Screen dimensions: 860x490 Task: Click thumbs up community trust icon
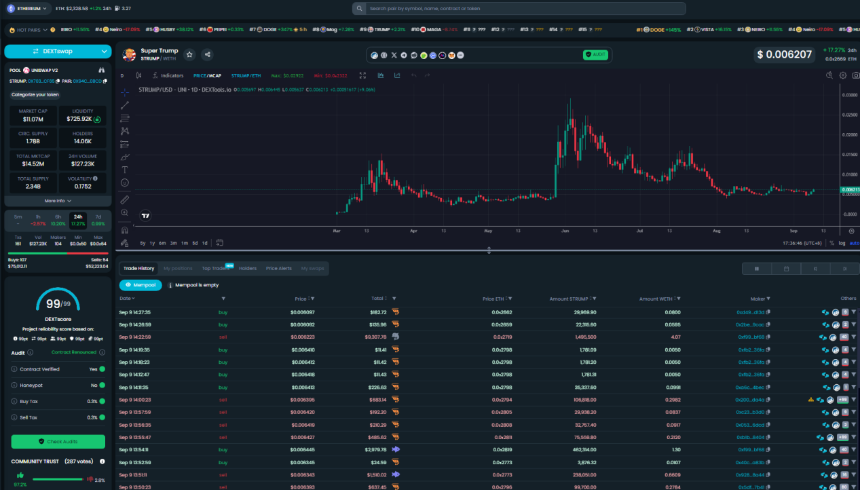[20, 475]
